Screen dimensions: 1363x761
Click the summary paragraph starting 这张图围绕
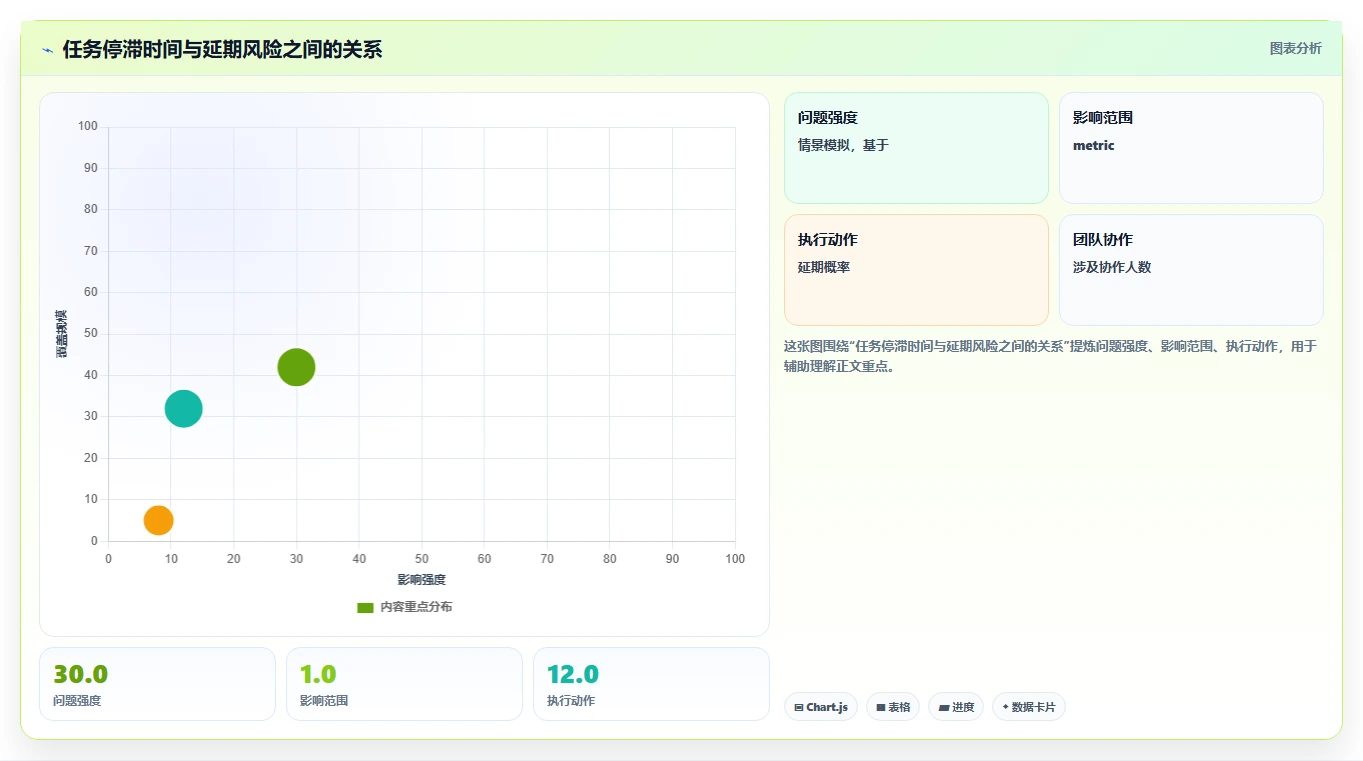coord(1051,356)
